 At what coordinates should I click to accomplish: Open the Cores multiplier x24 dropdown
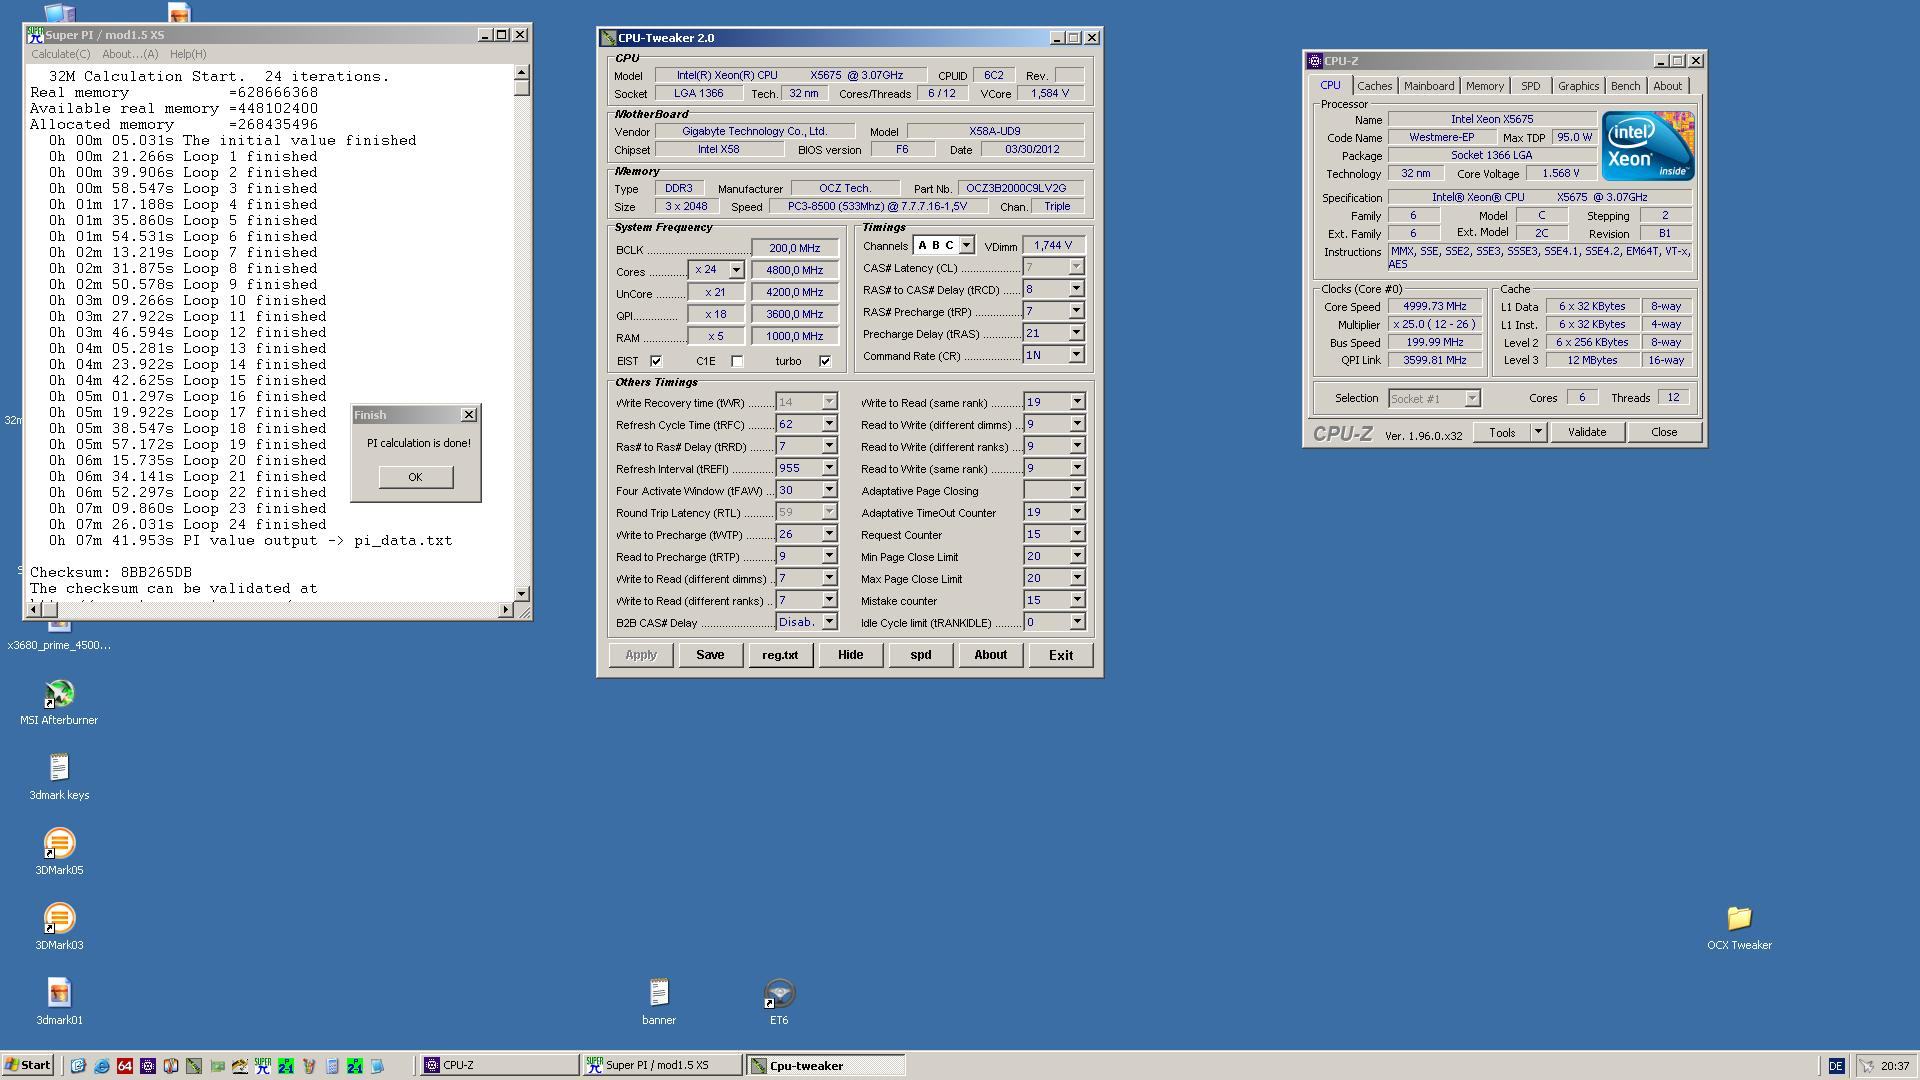tap(736, 270)
